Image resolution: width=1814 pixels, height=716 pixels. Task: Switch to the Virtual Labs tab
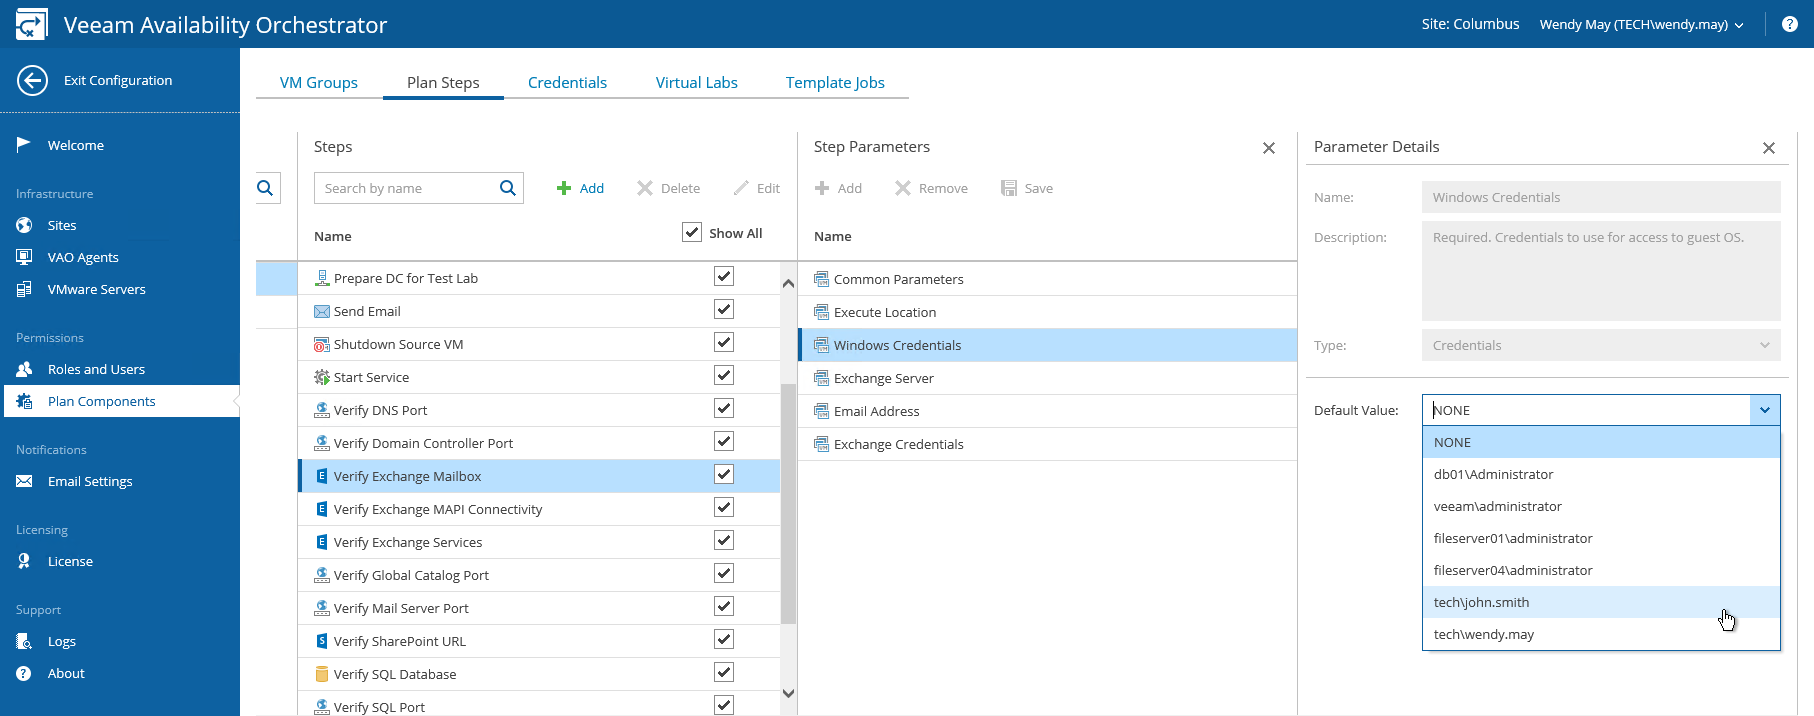697,82
